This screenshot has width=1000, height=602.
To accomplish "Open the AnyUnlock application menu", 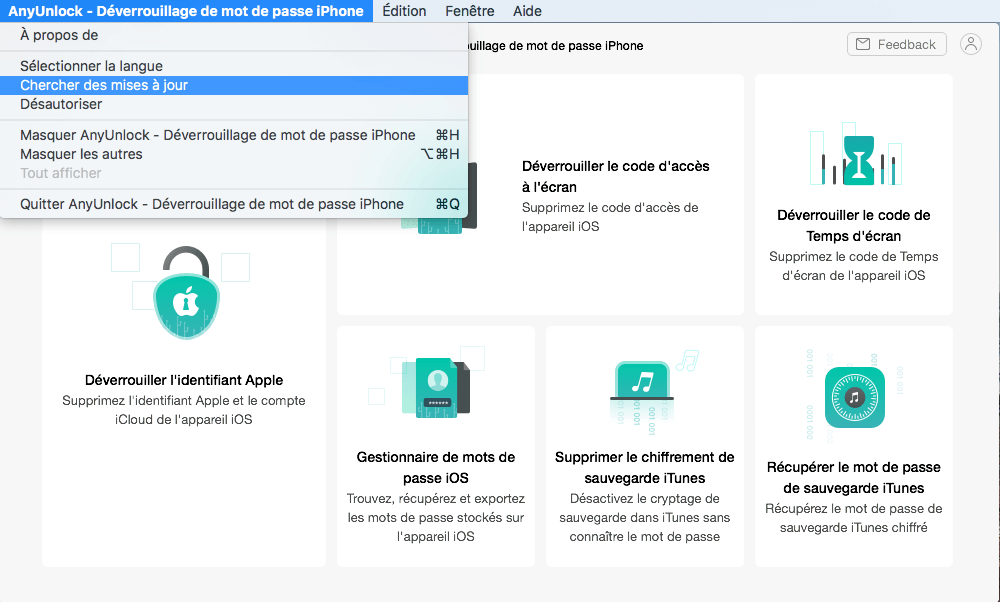I will (186, 11).
